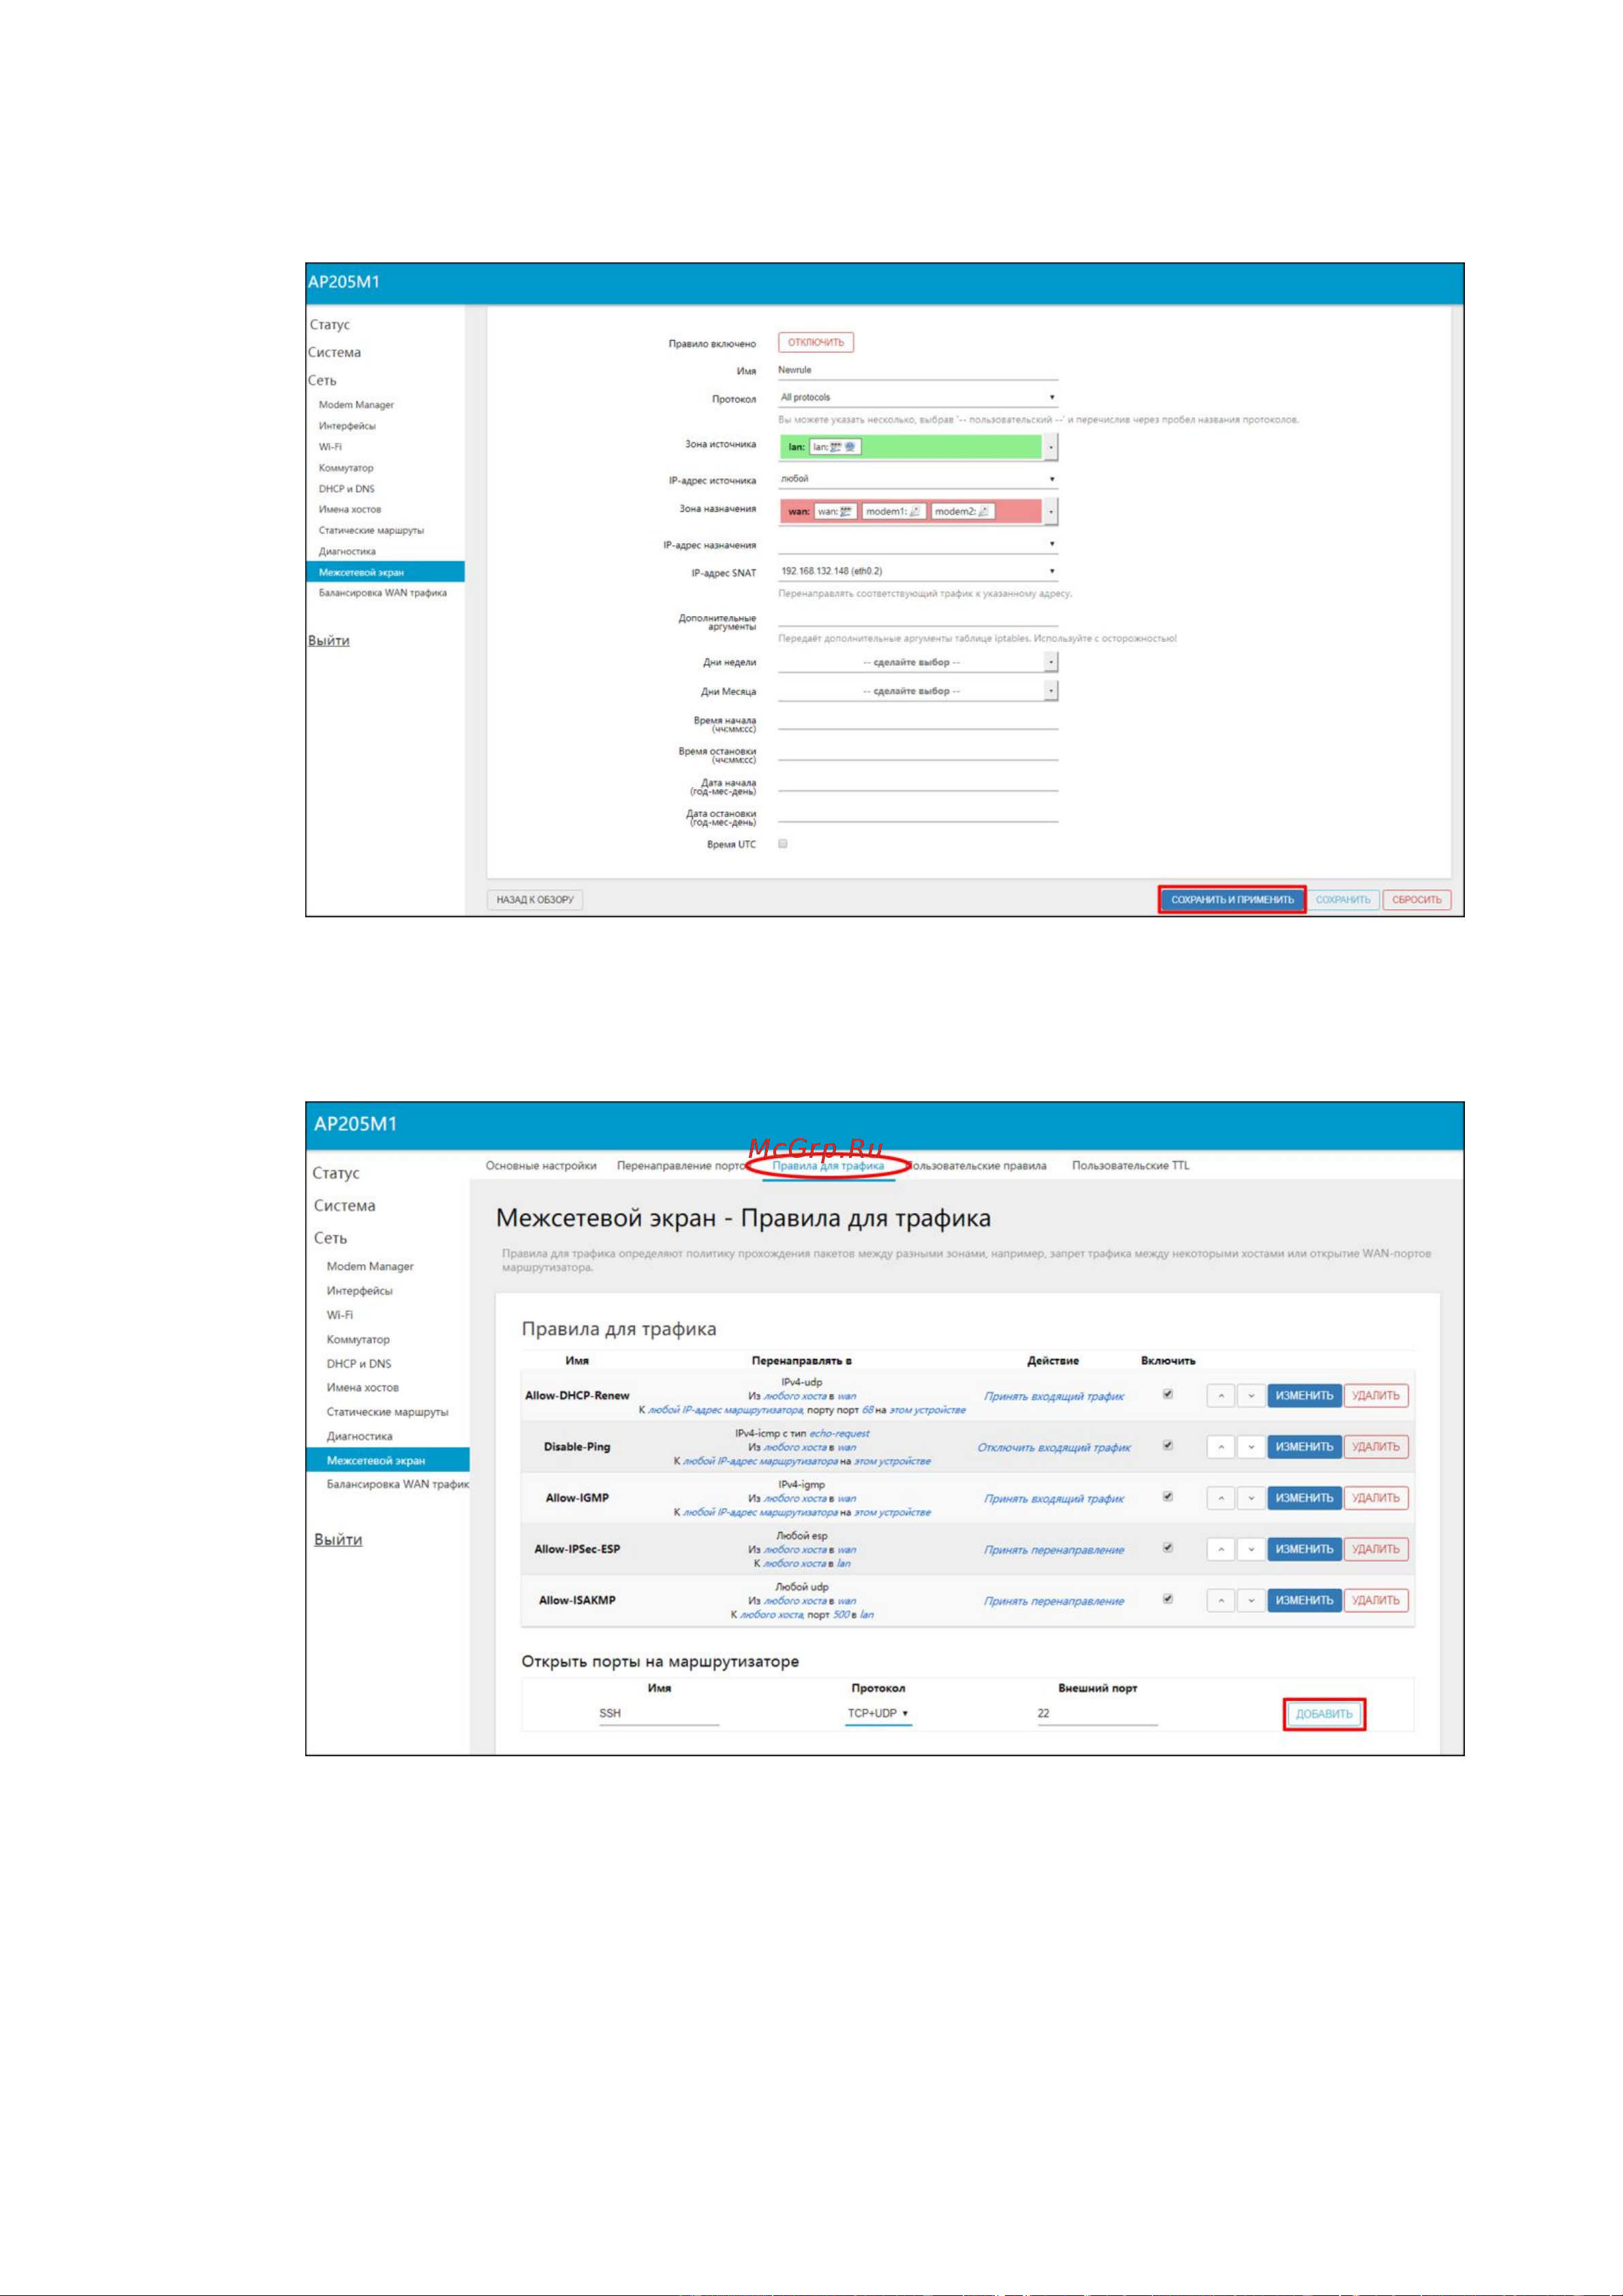Click ИЗМЕНИТЬ for Allow-IGMP rule
The height and width of the screenshot is (2296, 1623).
coord(1304,1498)
